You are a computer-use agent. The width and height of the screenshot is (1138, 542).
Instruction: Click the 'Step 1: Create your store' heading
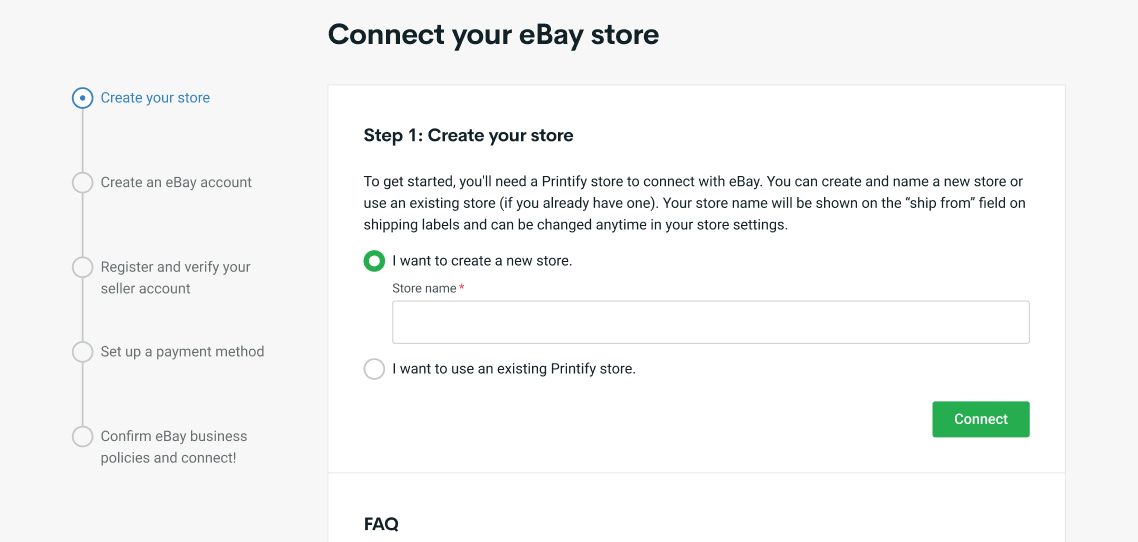click(468, 136)
